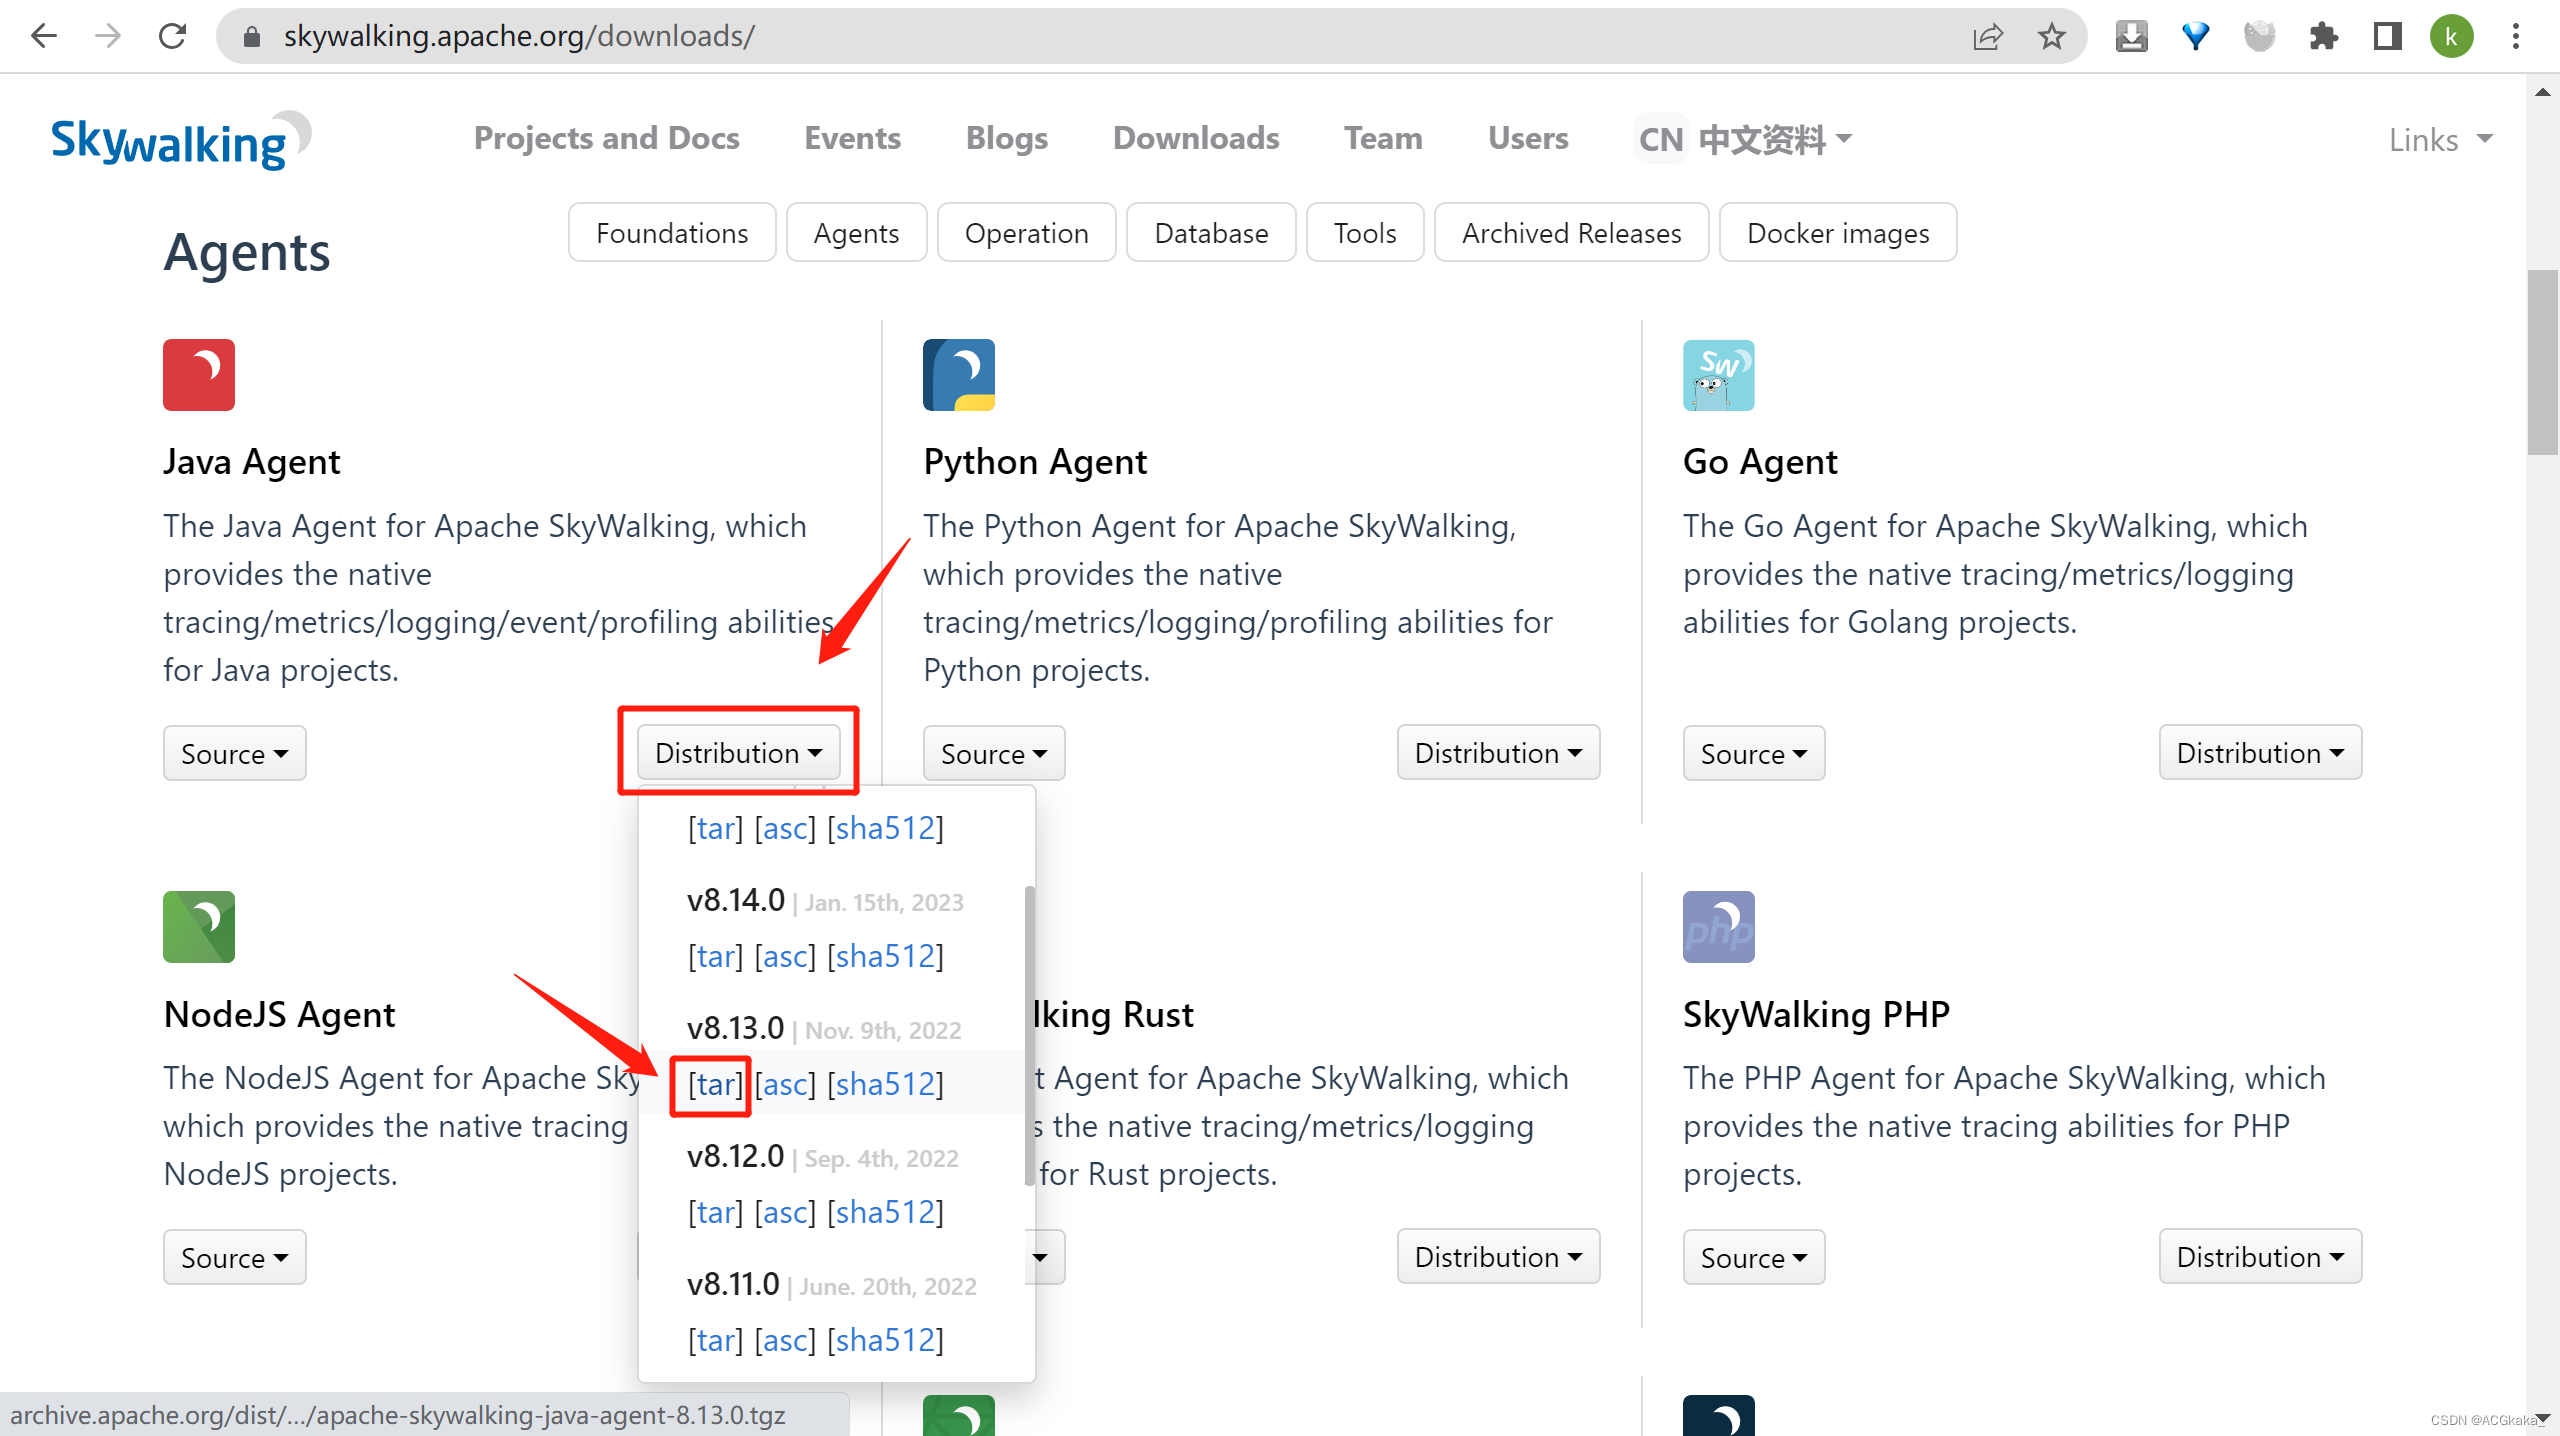Viewport: 2560px width, 1436px height.
Task: Click the address bar URL
Action: click(x=519, y=36)
